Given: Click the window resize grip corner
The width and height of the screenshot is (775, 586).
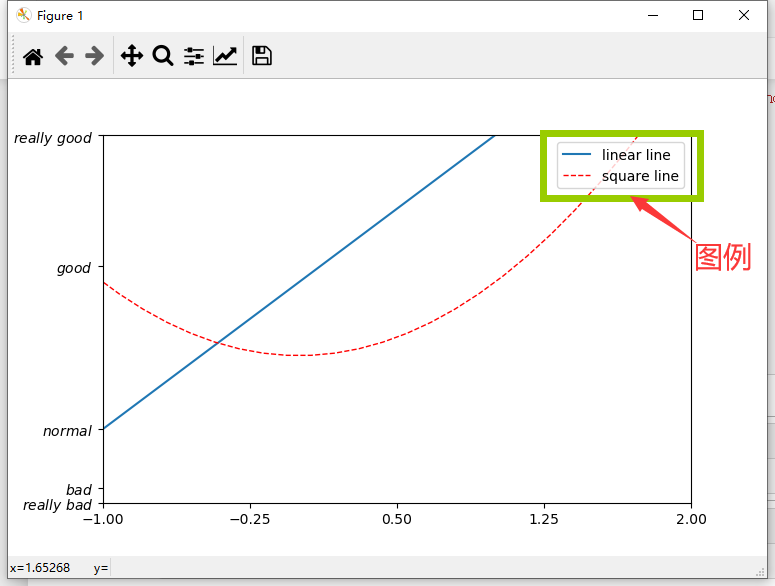Looking at the screenshot, I should [760, 572].
